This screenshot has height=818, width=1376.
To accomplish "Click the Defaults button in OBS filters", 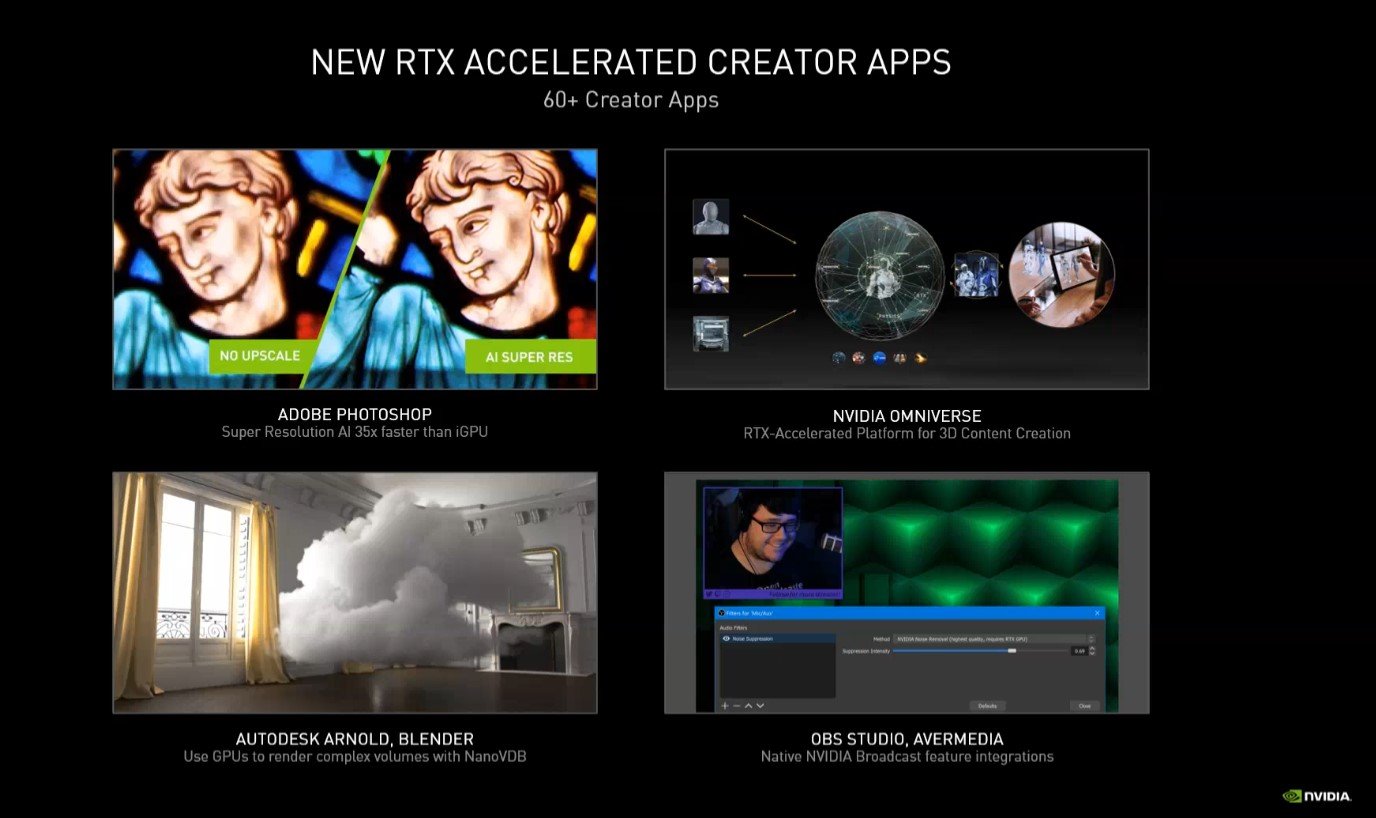I will (x=988, y=706).
